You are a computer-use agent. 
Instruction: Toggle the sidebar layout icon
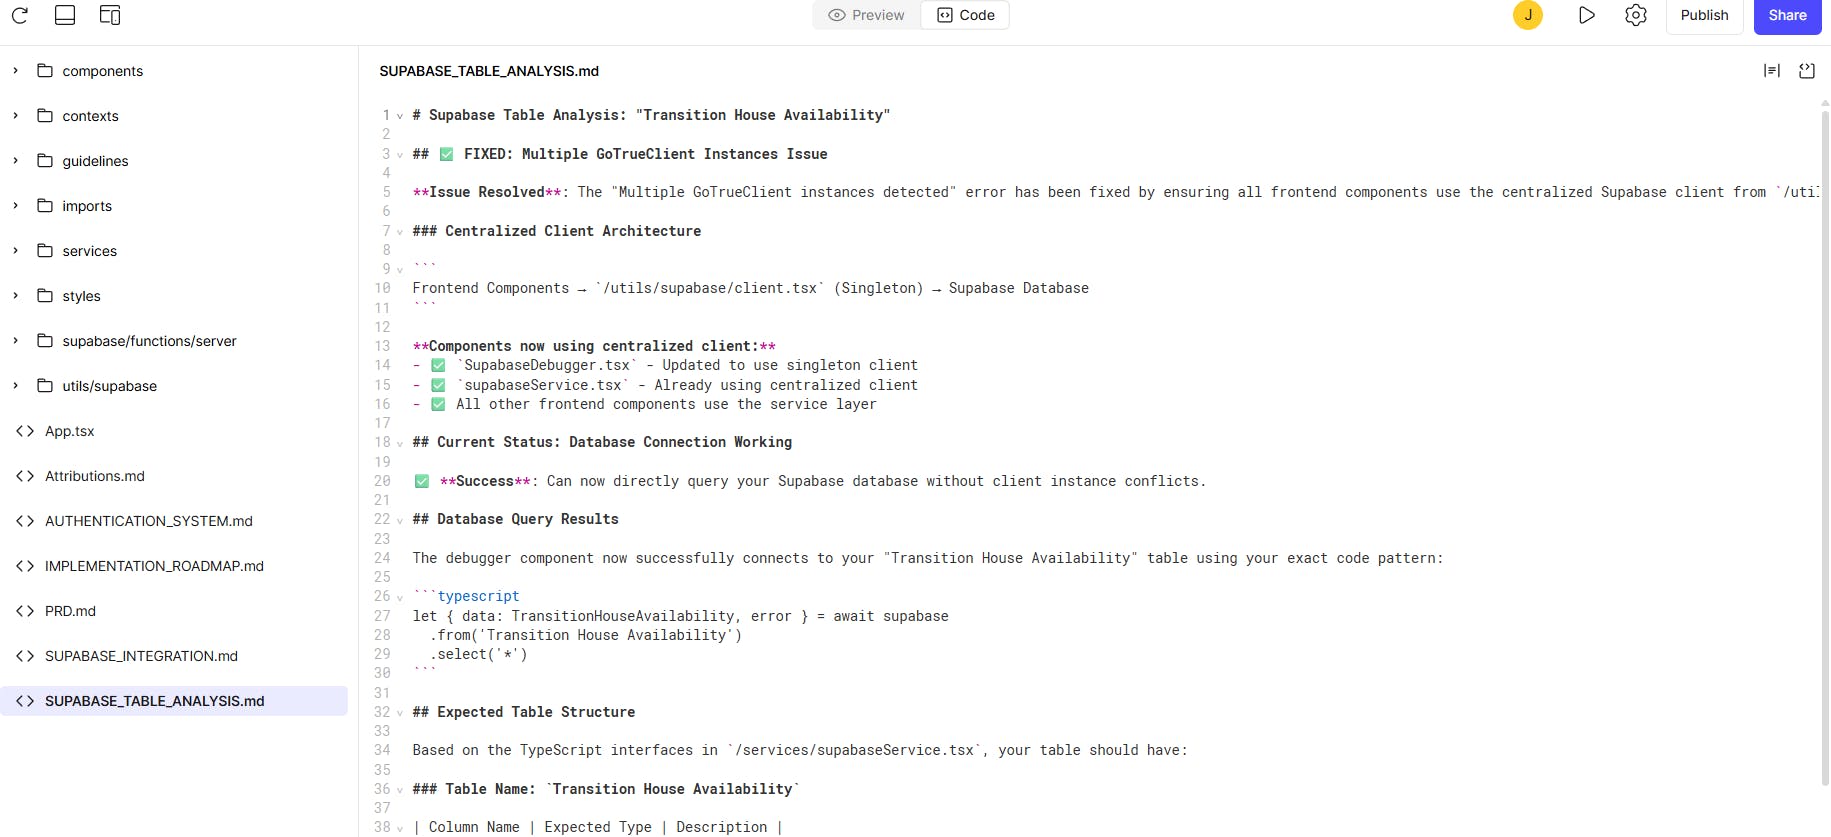110,15
